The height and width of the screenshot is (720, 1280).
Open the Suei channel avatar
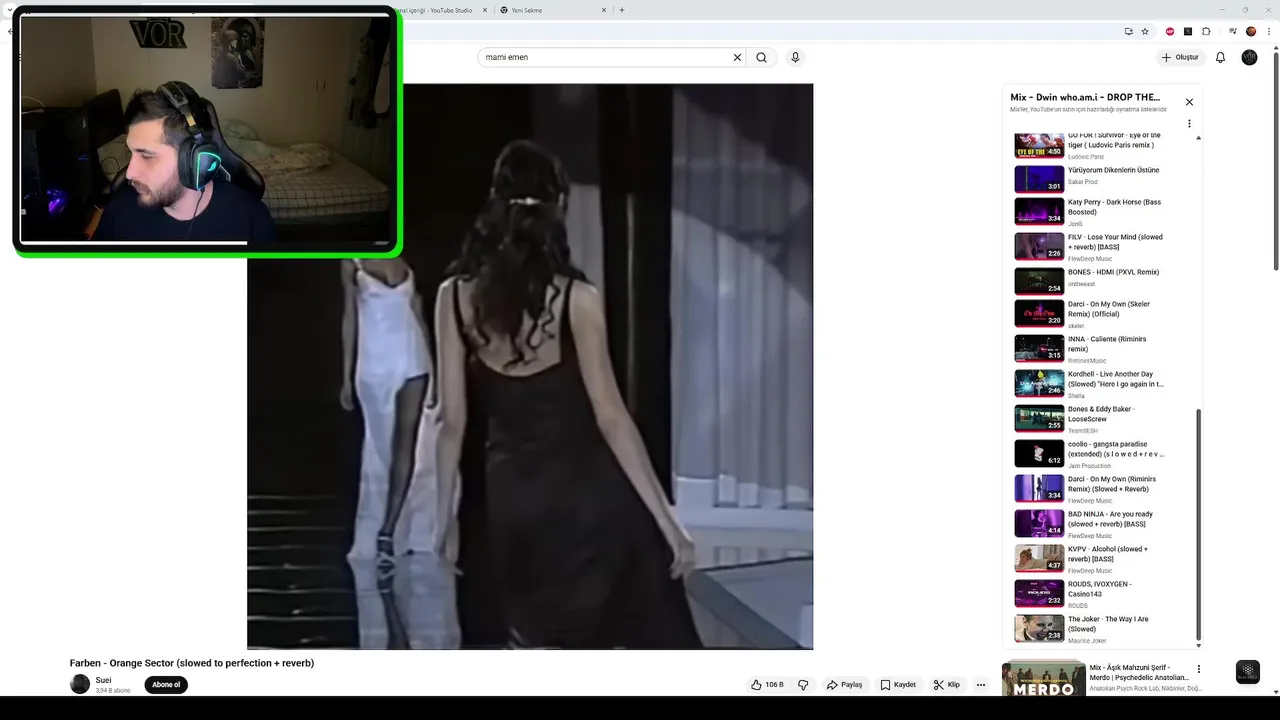pos(80,684)
